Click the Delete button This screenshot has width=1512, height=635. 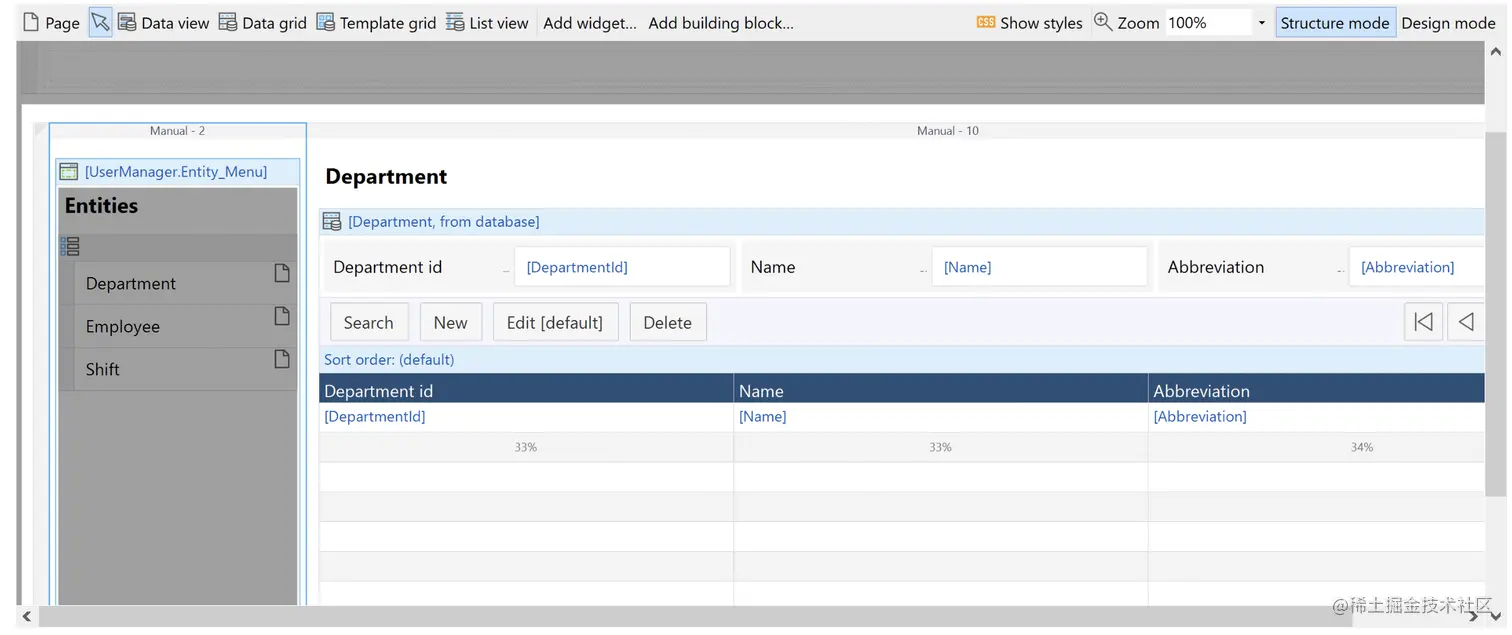[x=667, y=322]
